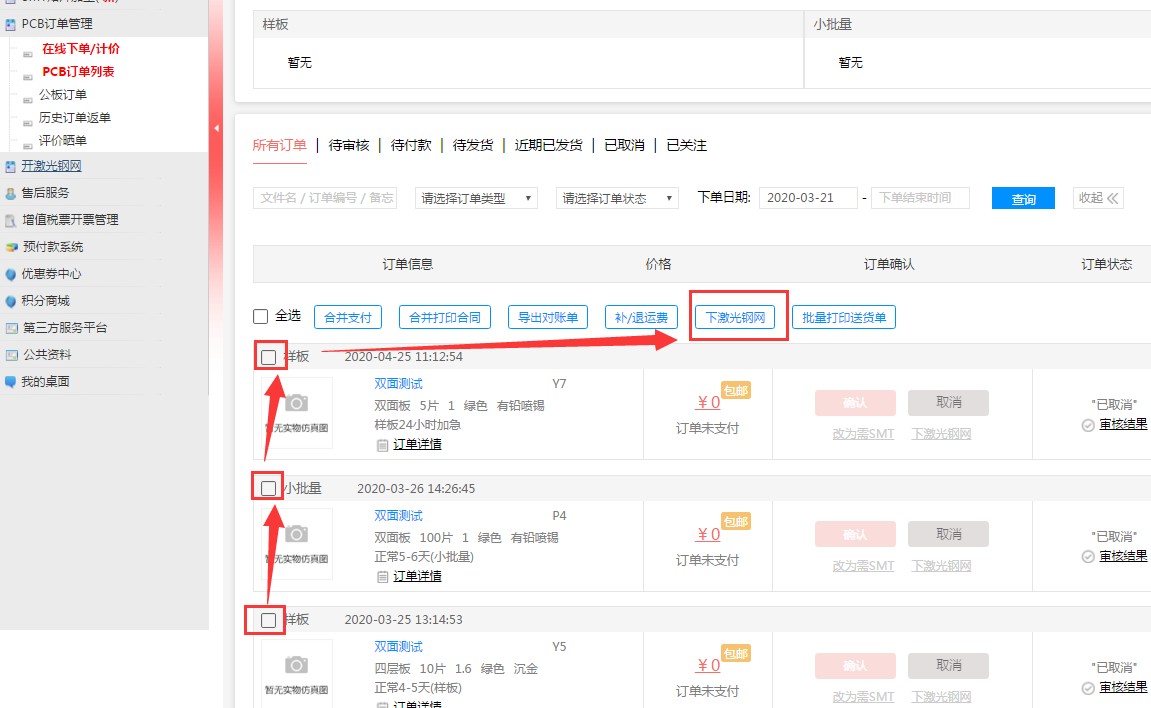Click the 下单结束时间 end date field
This screenshot has height=708, width=1151.
point(920,198)
